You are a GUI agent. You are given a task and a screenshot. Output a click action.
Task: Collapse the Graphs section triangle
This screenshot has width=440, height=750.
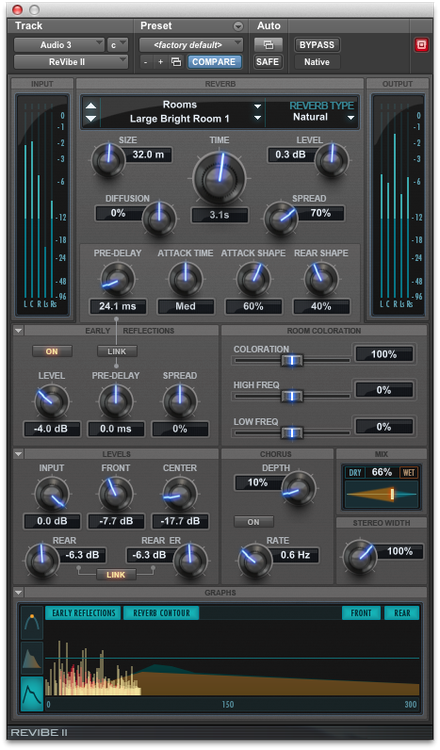coord(18,593)
